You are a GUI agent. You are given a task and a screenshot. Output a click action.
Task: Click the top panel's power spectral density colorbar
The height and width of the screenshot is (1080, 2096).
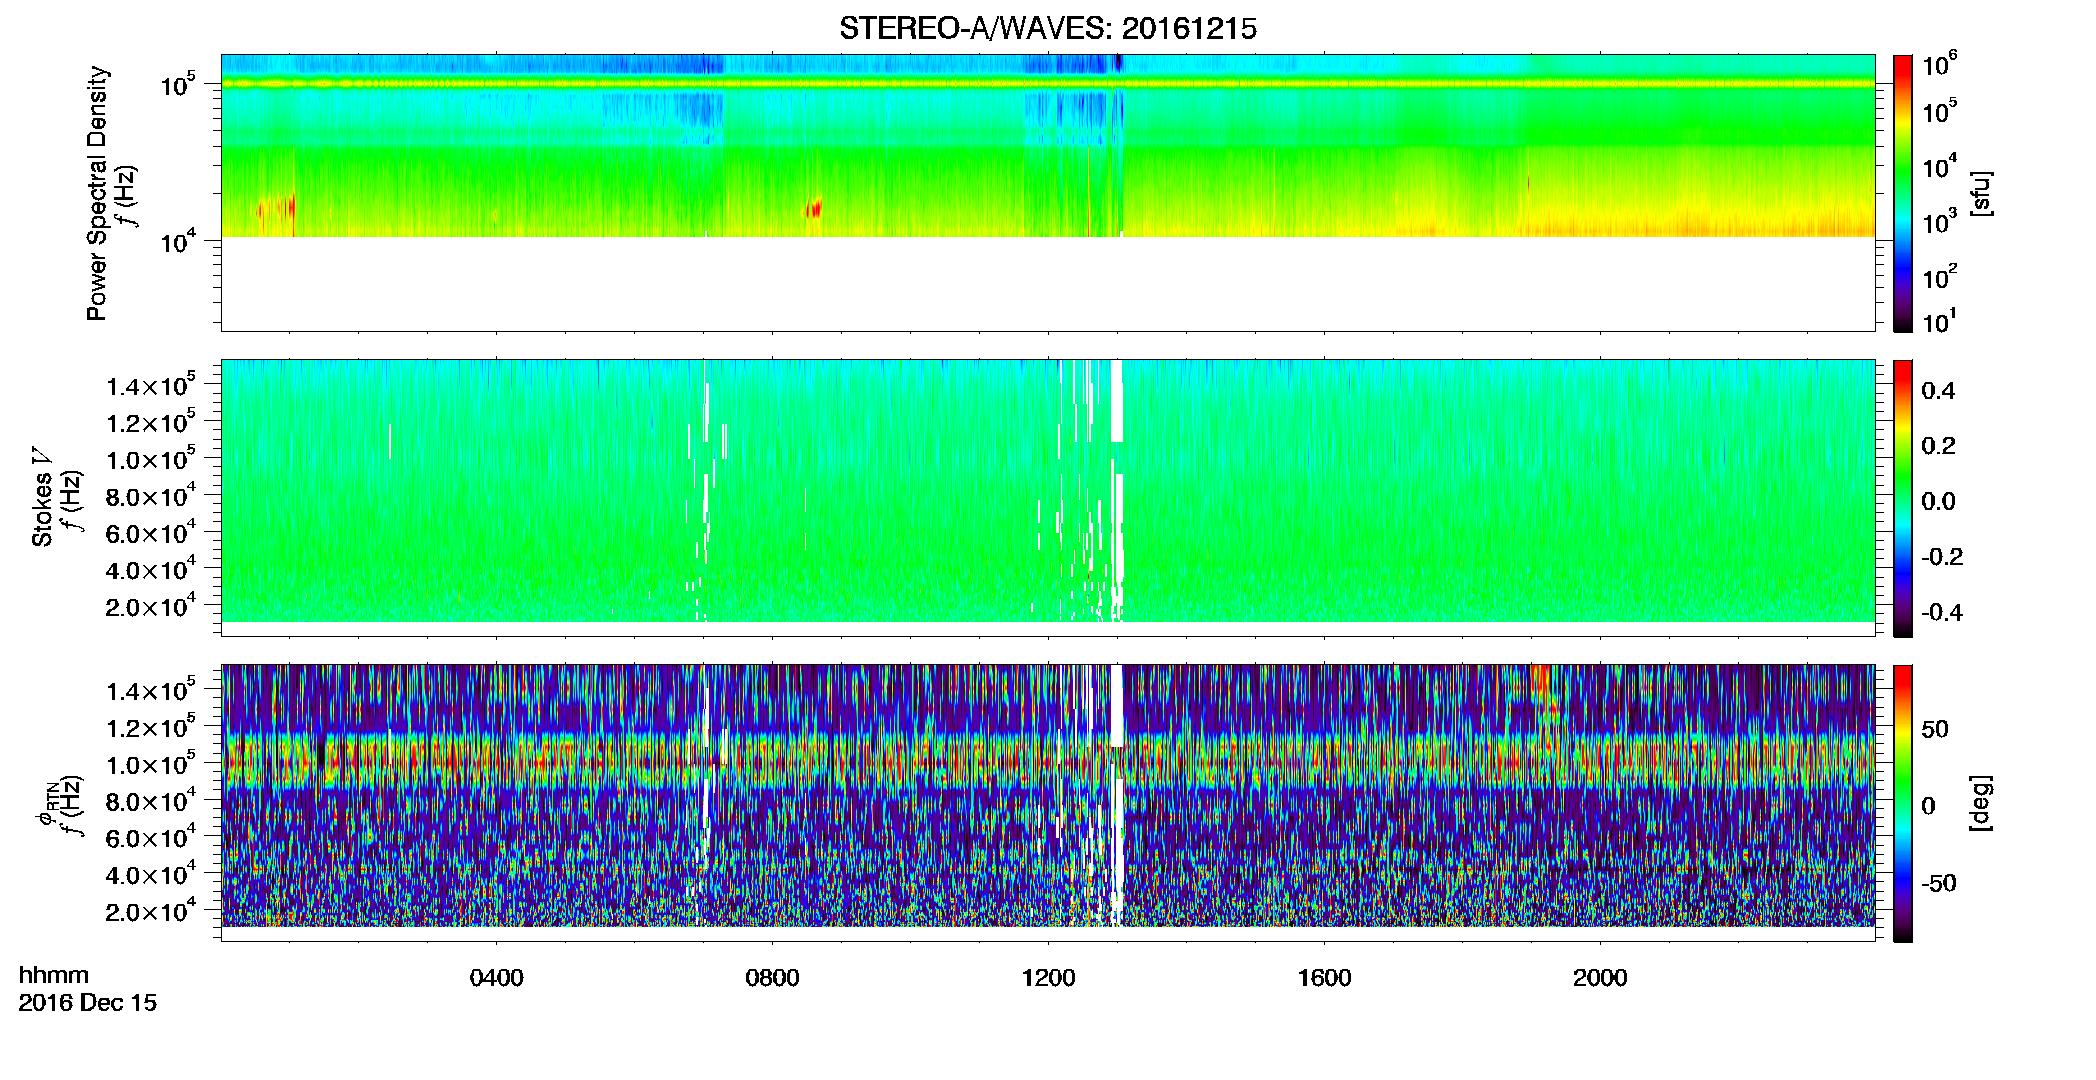(1903, 193)
